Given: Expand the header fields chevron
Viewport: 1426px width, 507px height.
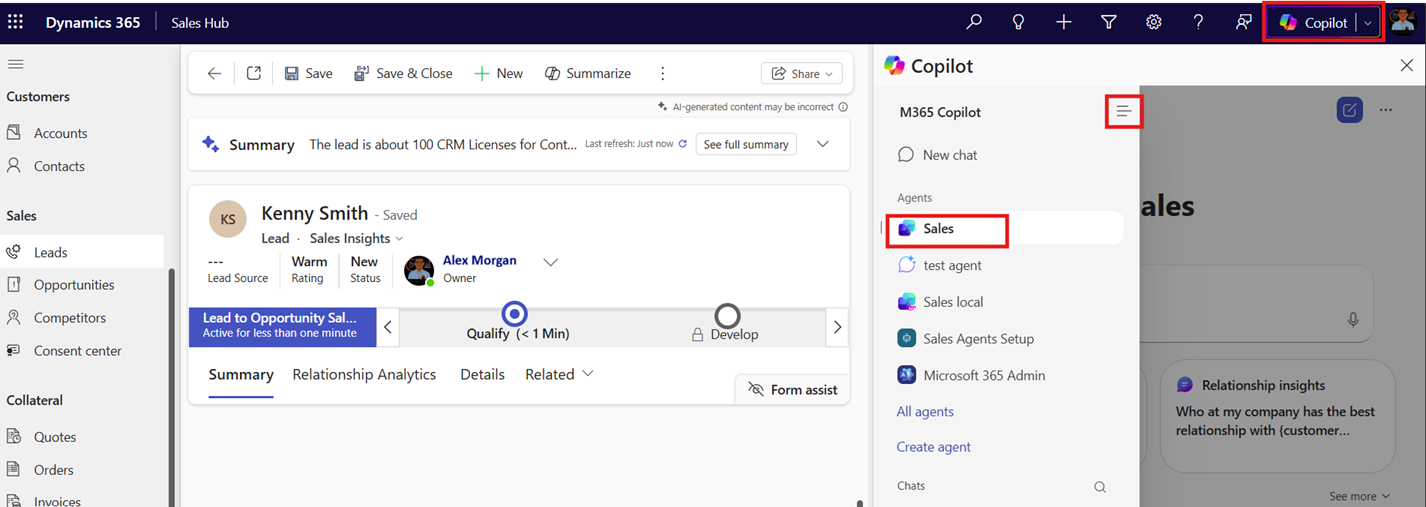Looking at the screenshot, I should click(x=550, y=262).
